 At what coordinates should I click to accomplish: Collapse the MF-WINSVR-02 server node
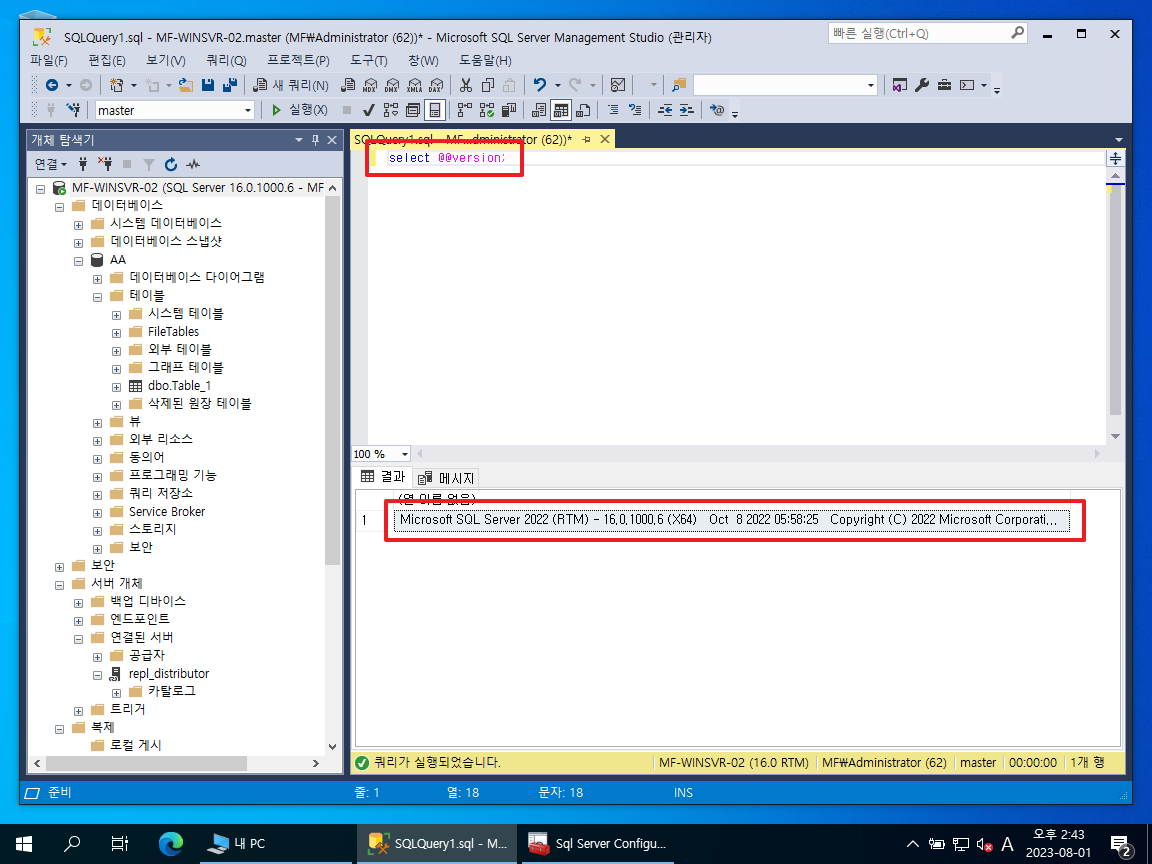[x=40, y=189]
